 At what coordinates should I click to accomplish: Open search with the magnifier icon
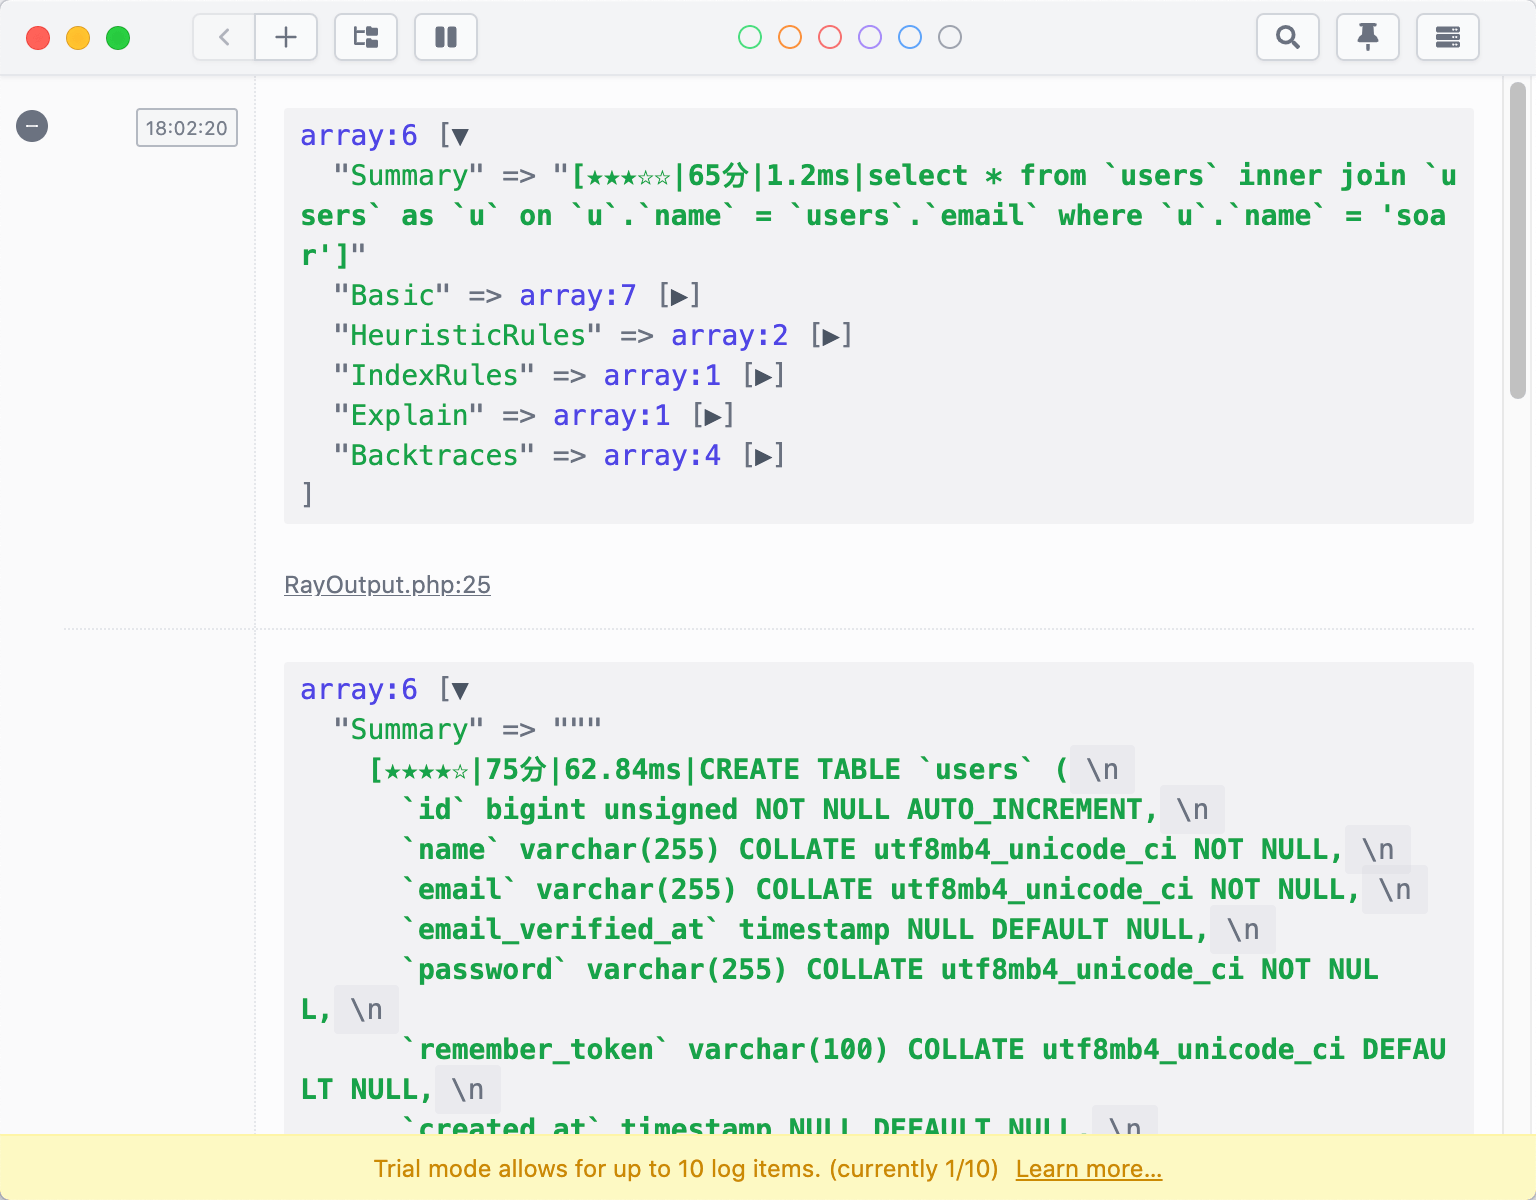tap(1288, 38)
